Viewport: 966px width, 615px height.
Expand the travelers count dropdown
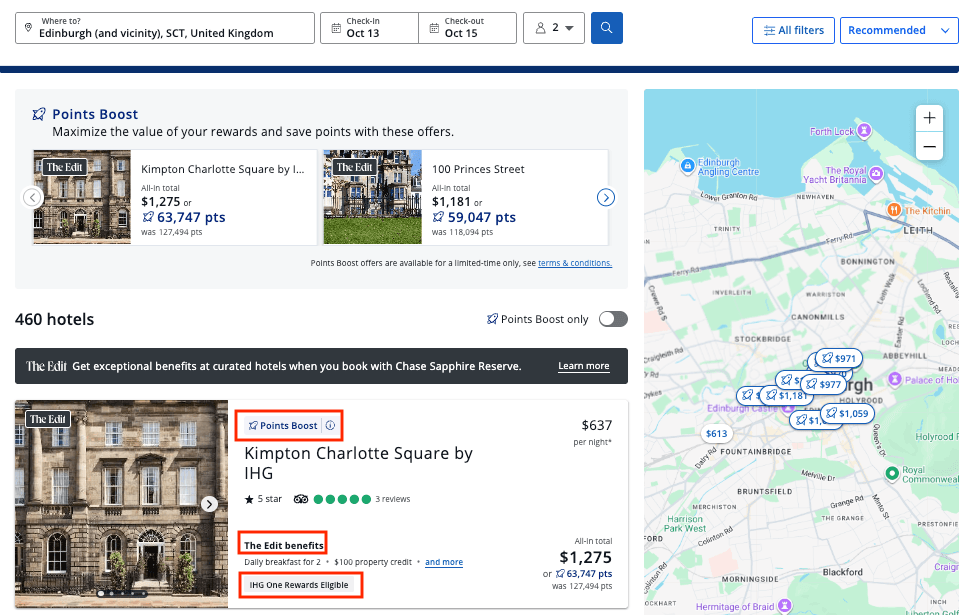pos(553,28)
